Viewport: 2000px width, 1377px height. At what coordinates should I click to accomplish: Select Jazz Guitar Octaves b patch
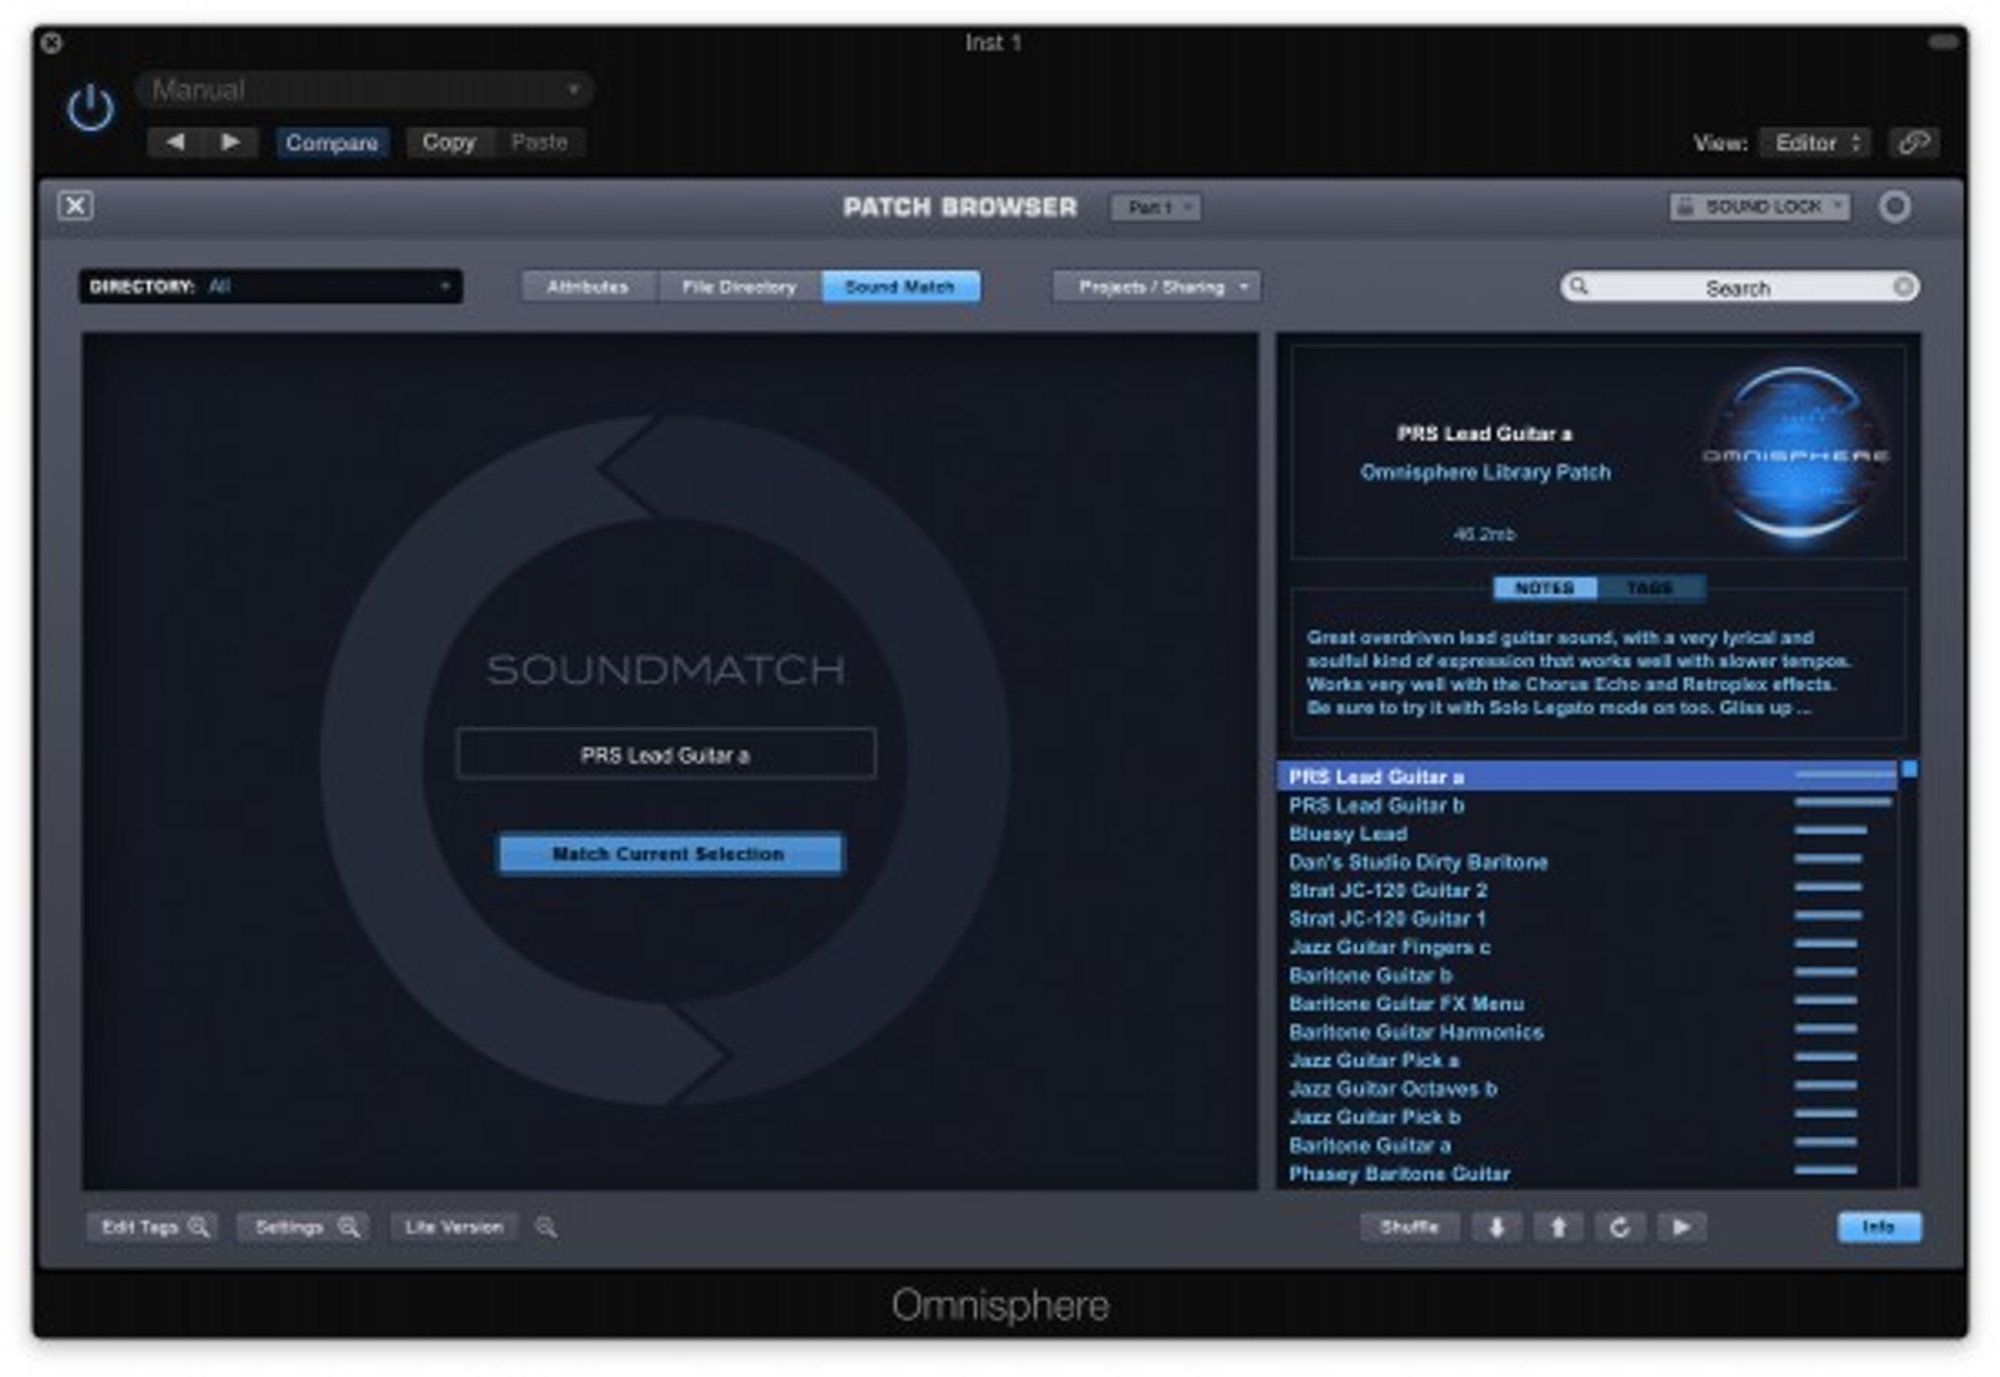click(x=1587, y=1088)
